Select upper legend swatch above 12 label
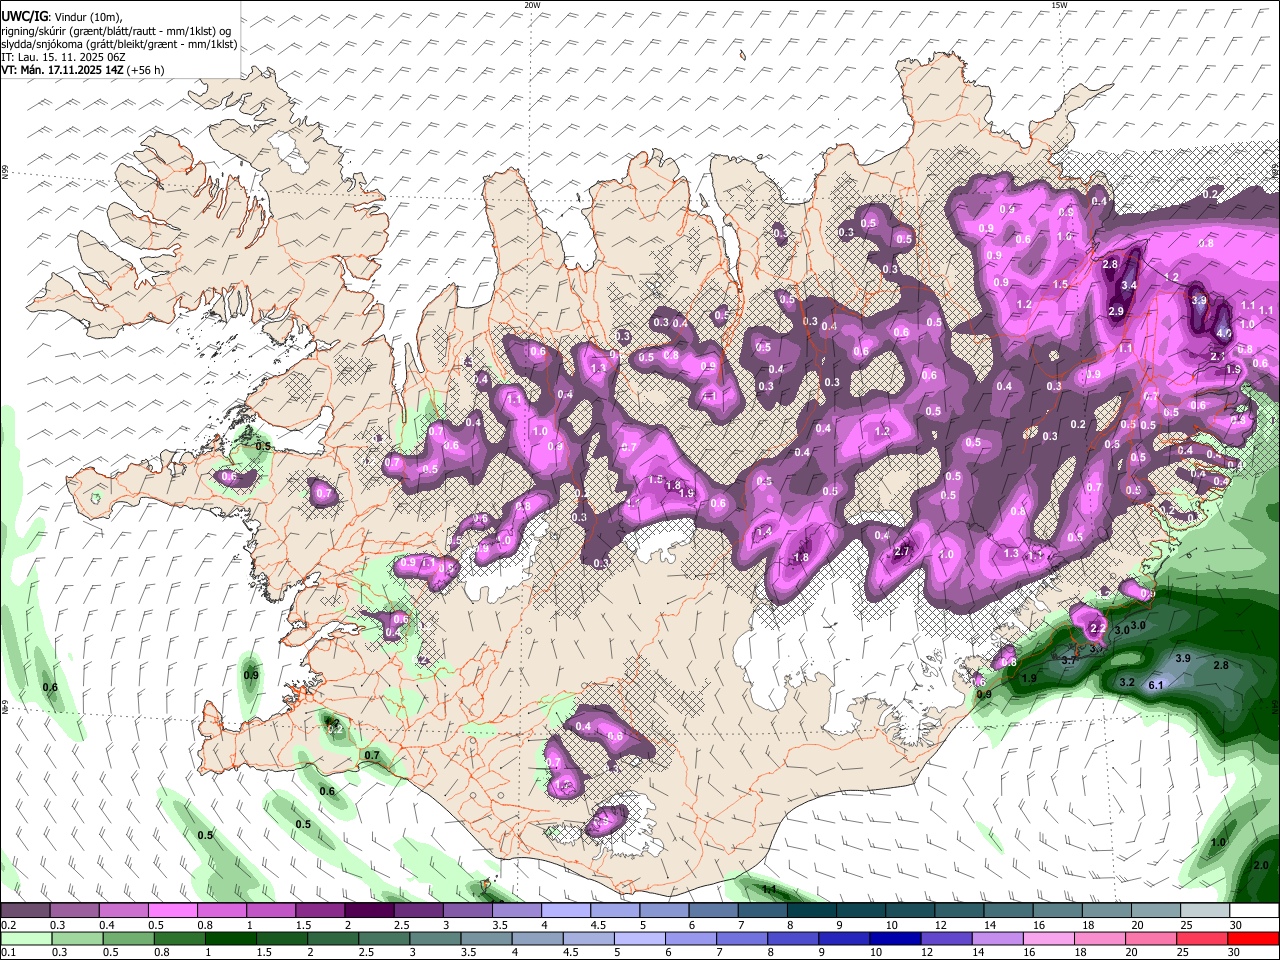The width and height of the screenshot is (1280, 960). (x=959, y=910)
